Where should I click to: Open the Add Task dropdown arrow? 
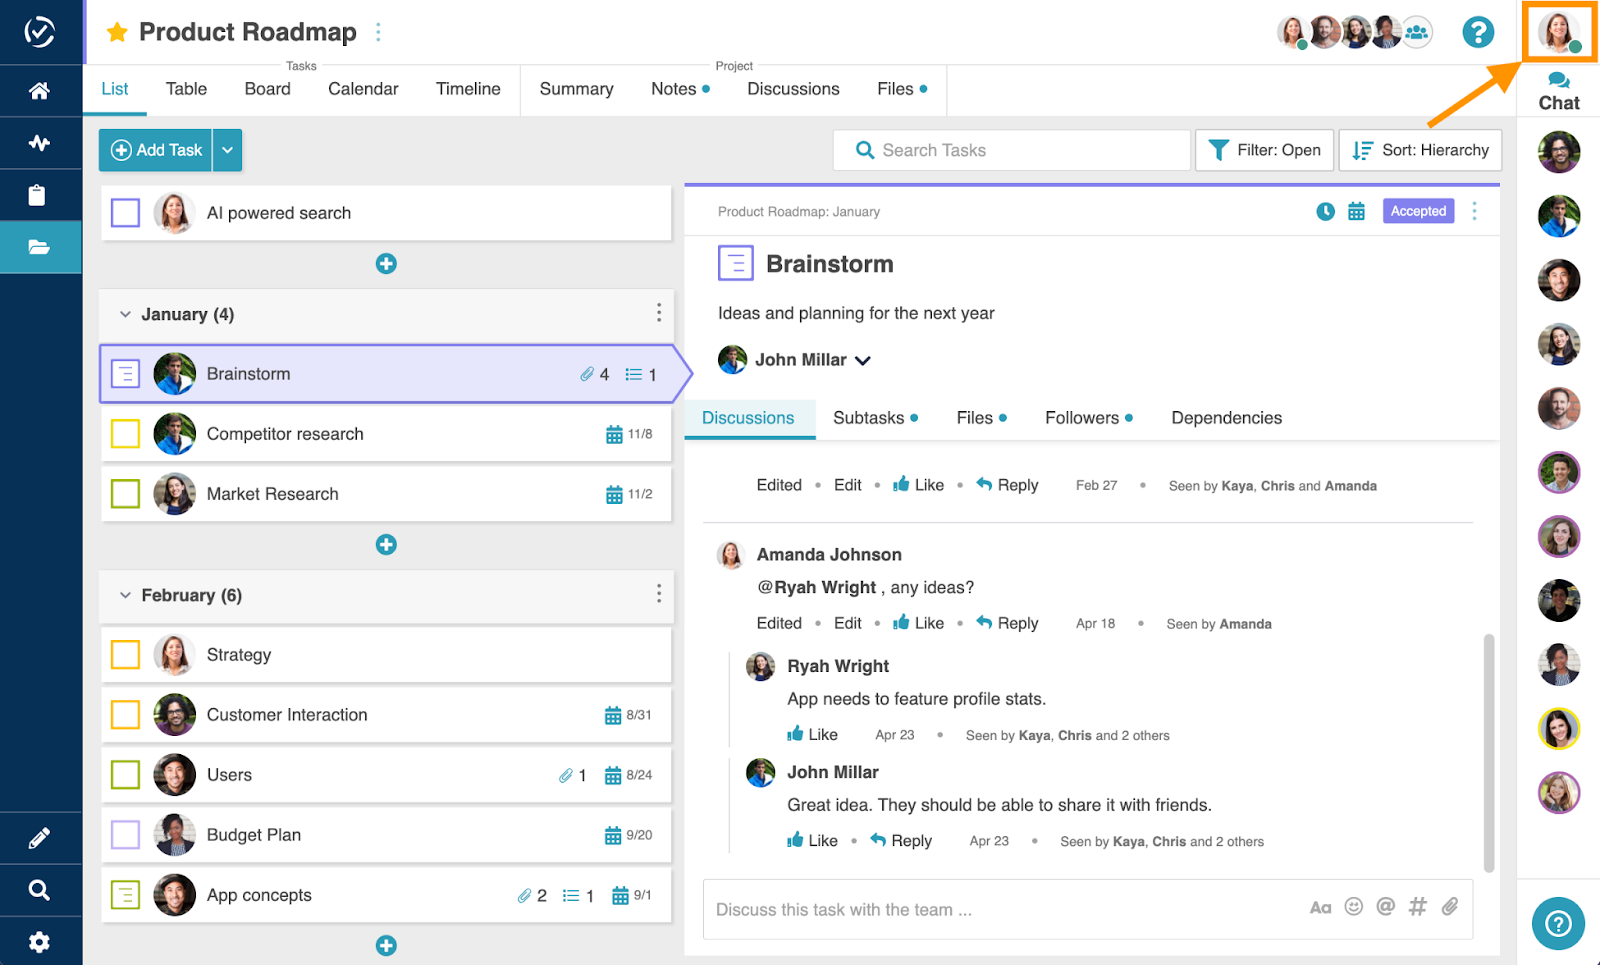point(227,150)
